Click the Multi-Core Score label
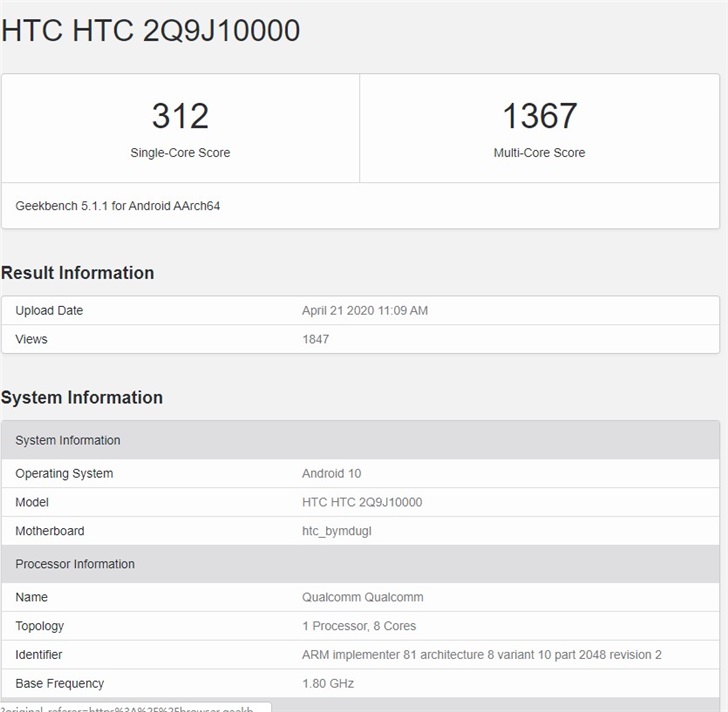 pos(540,153)
